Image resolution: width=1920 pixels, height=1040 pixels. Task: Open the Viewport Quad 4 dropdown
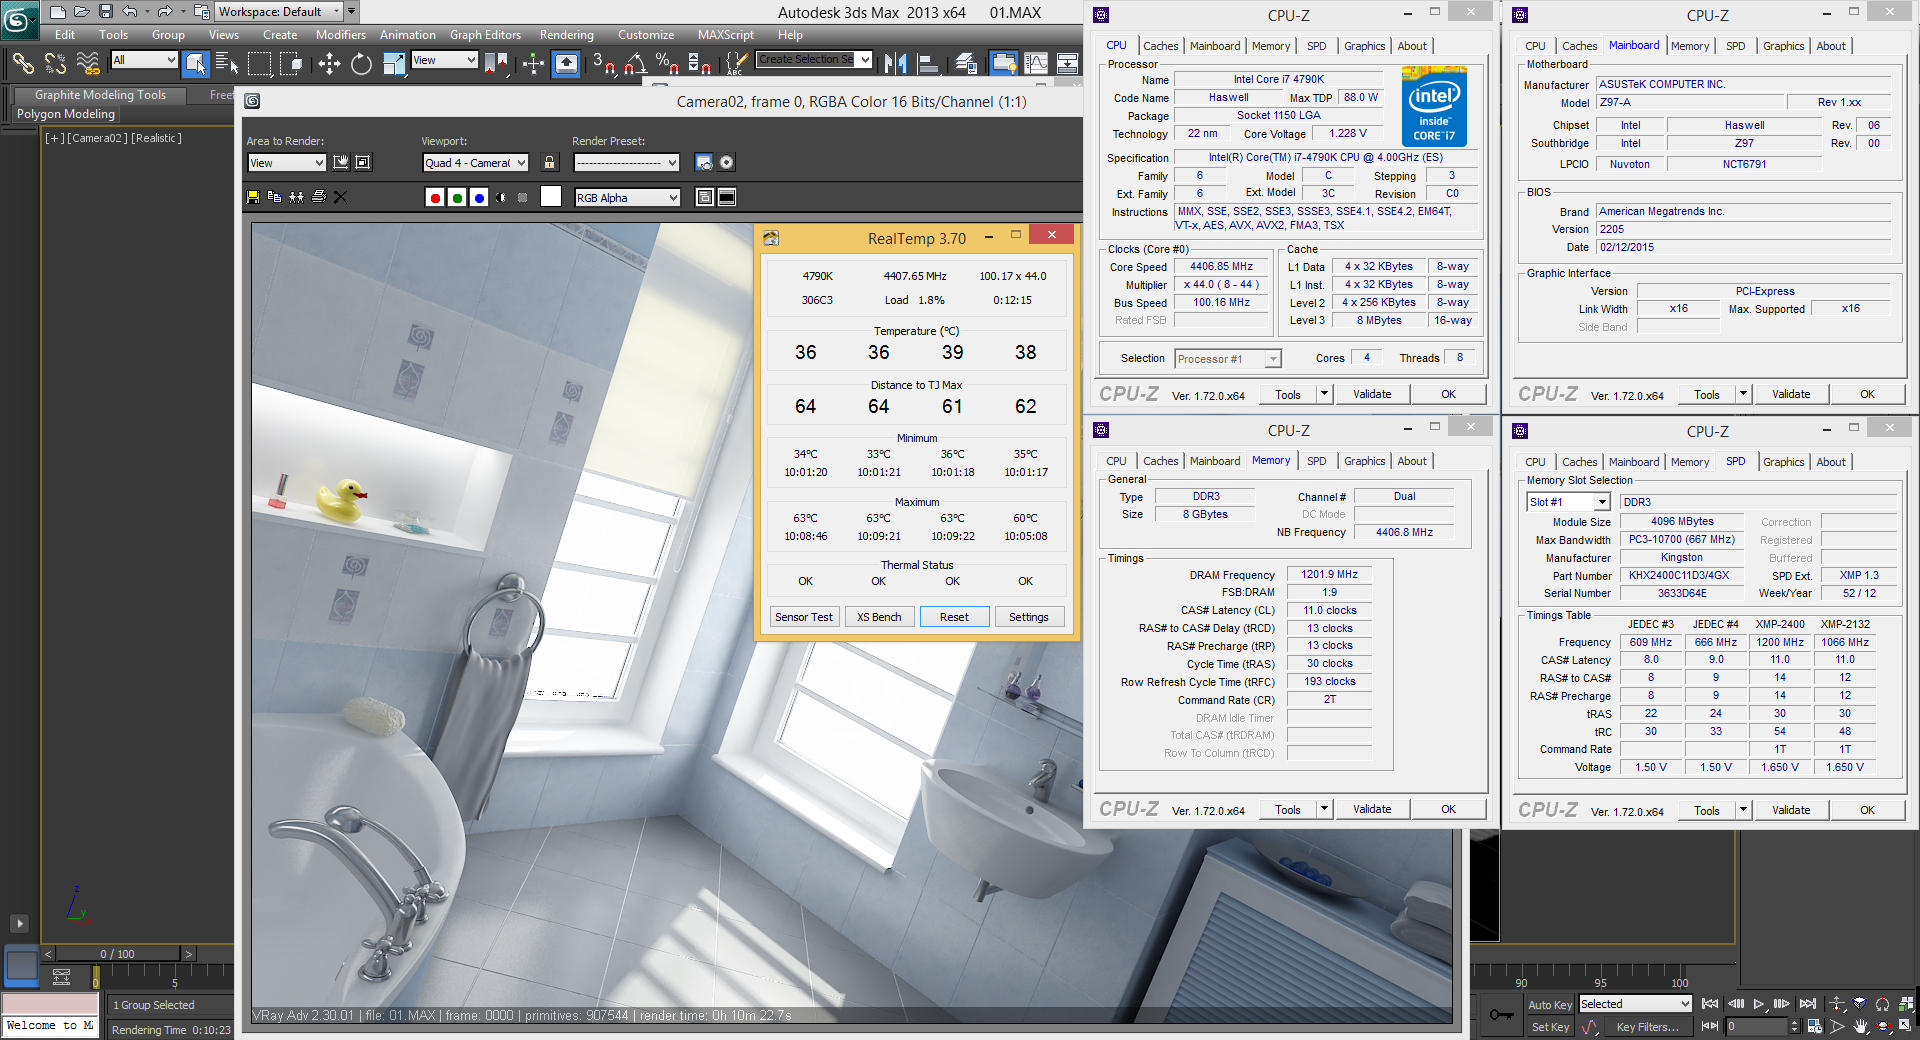475,163
